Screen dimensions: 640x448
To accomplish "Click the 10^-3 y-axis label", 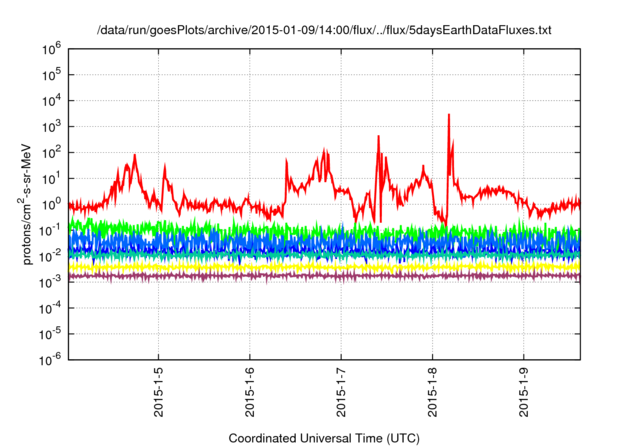I will click(50, 282).
